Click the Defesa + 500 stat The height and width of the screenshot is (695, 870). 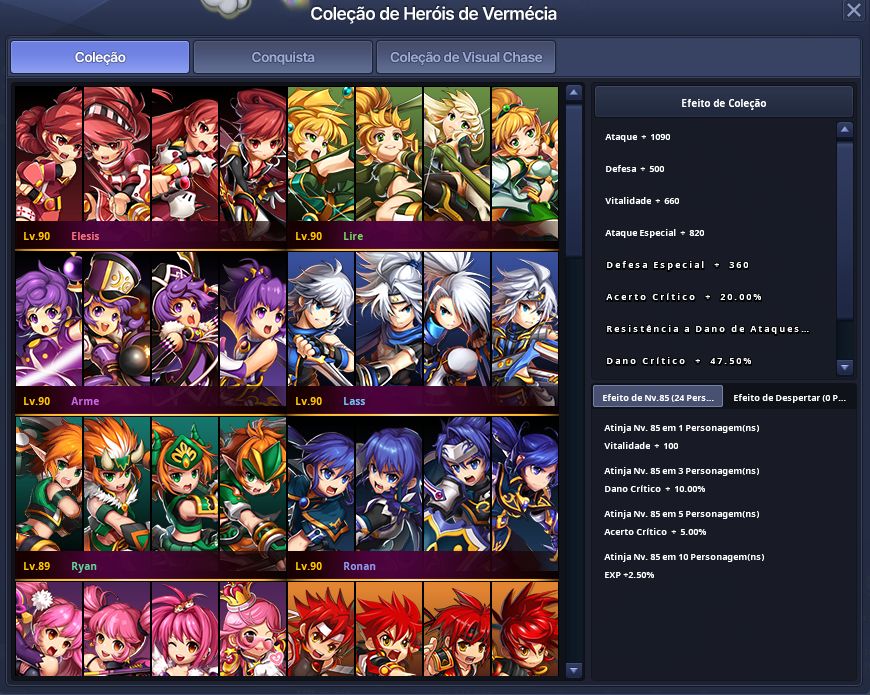coord(634,169)
